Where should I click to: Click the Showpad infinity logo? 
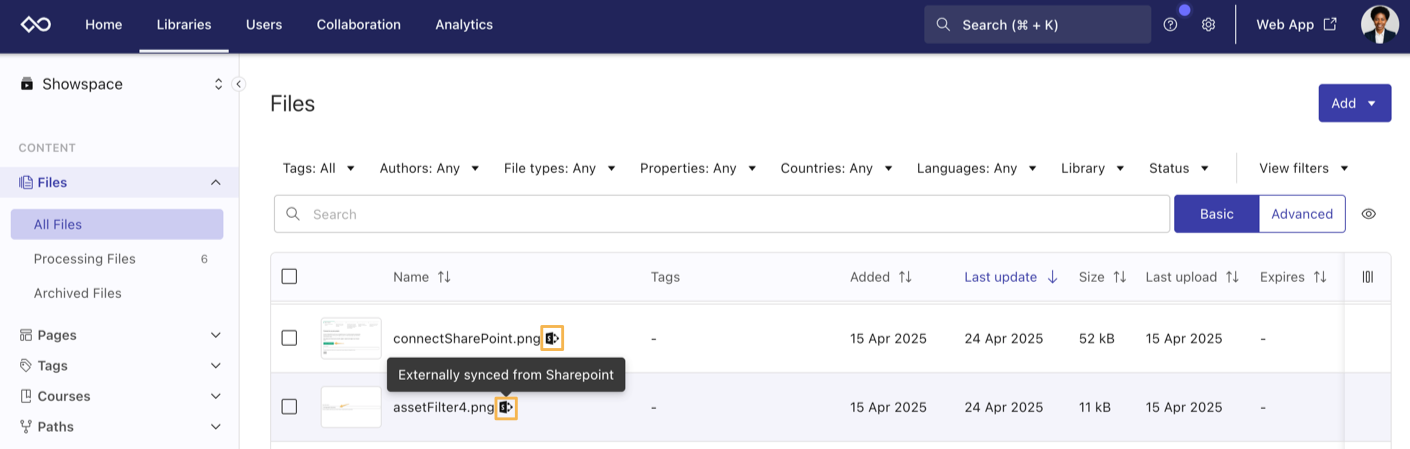pos(36,25)
